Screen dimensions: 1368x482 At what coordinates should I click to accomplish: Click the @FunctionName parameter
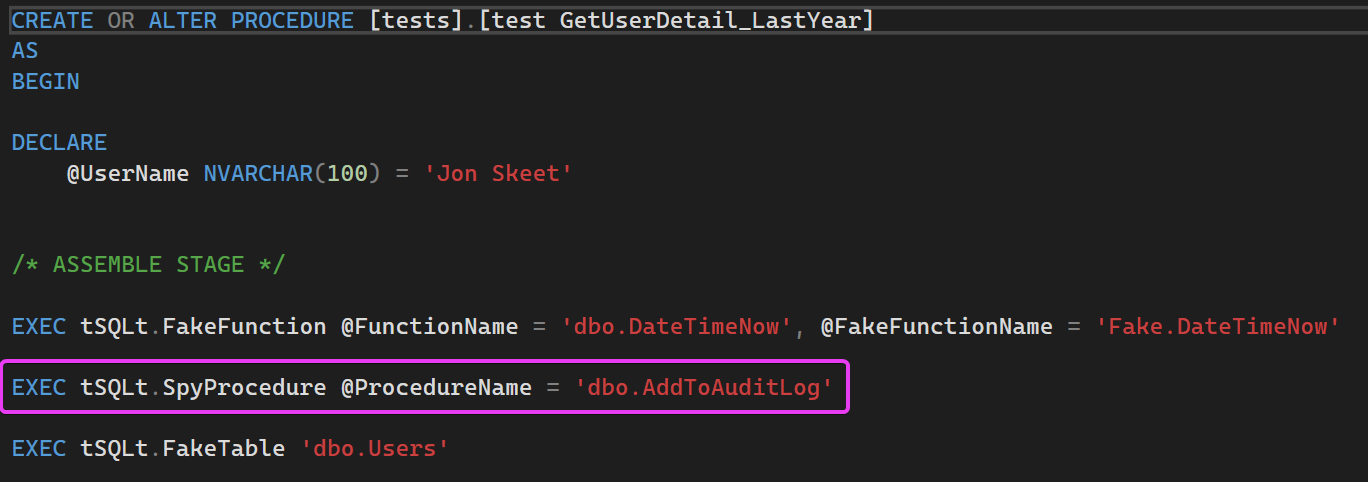tap(429, 326)
